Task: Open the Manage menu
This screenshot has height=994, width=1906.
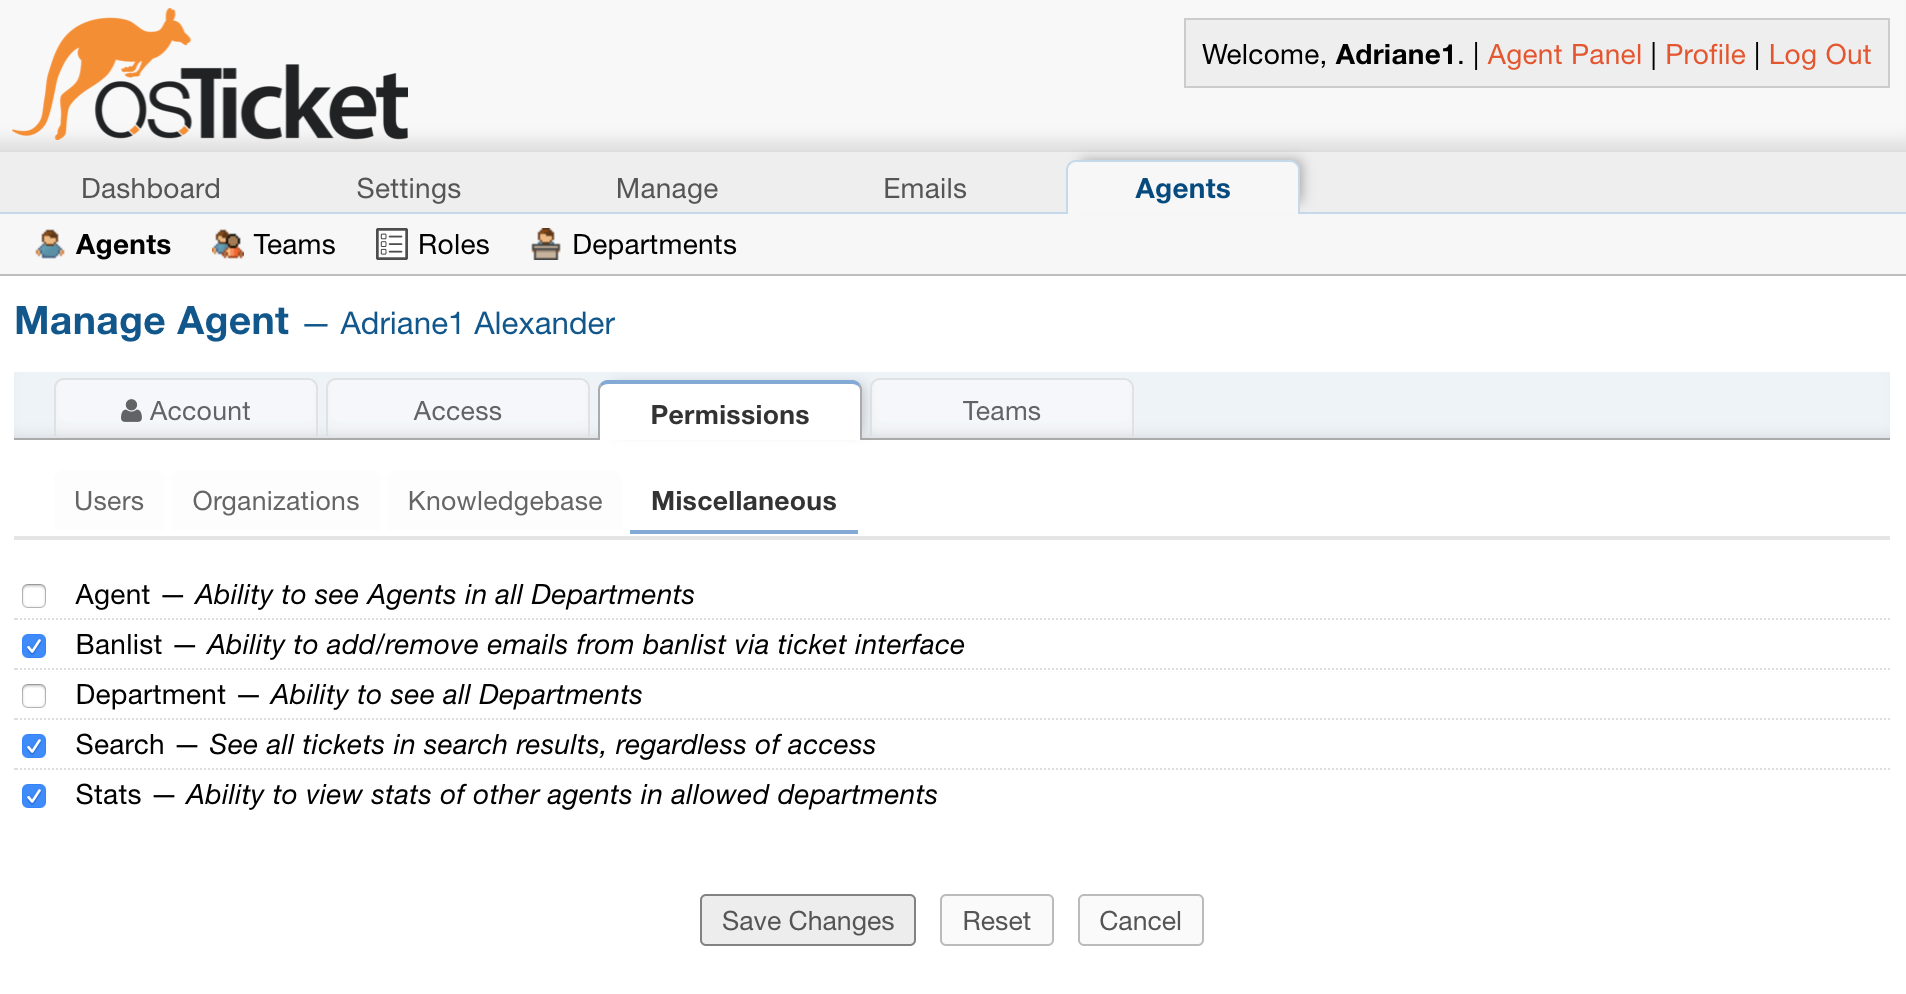Action: tap(666, 188)
